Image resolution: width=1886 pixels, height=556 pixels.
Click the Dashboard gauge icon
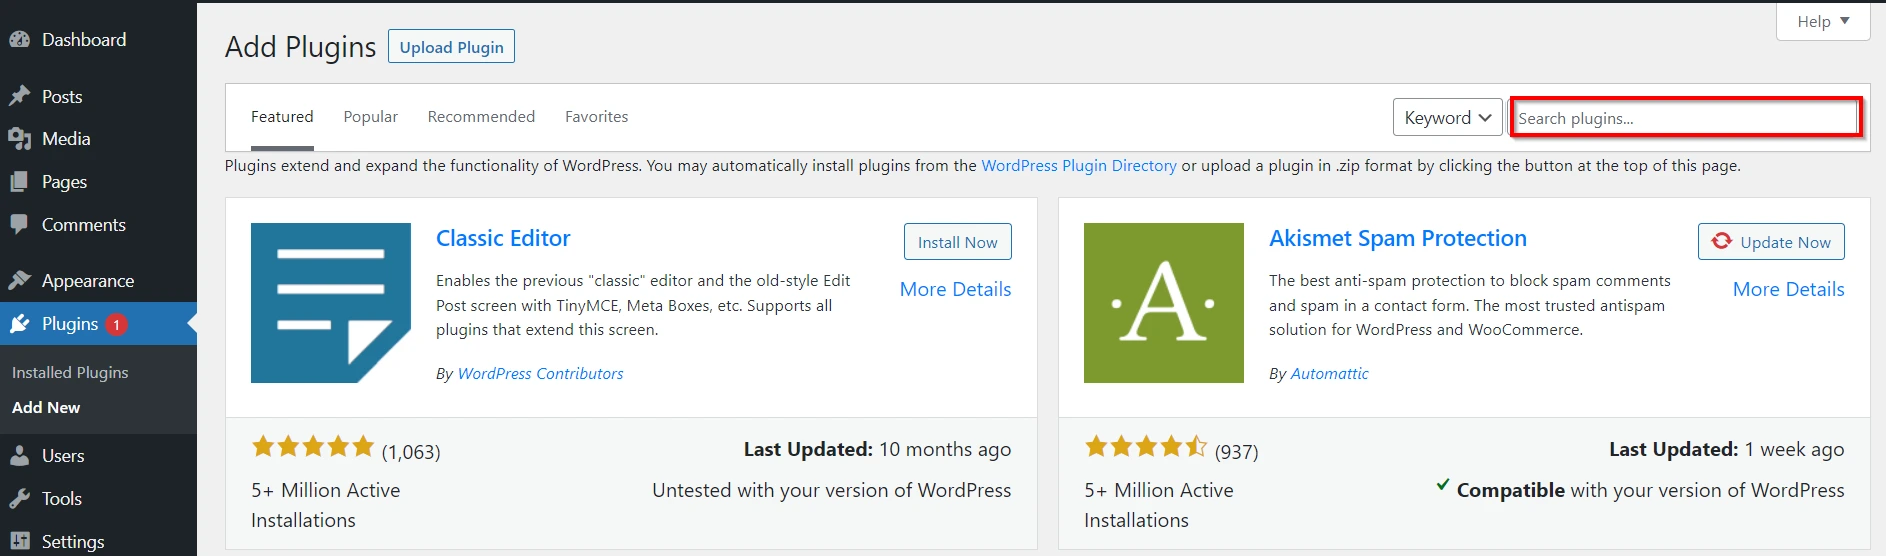click(x=19, y=40)
